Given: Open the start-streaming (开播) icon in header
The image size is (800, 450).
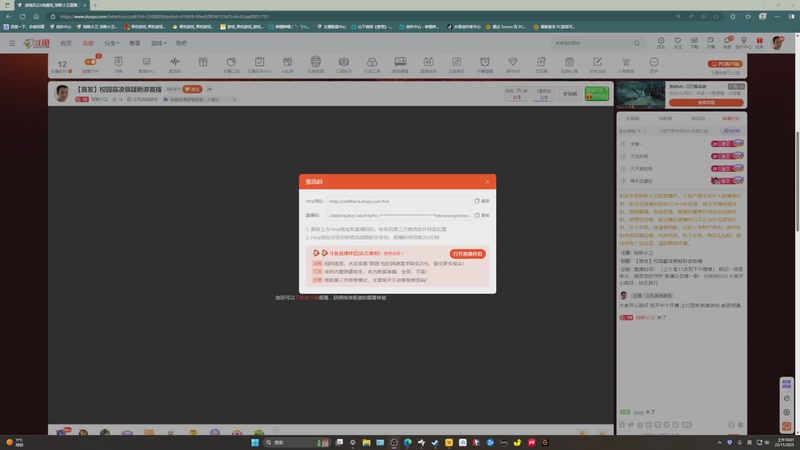Looking at the screenshot, I should tap(710, 42).
